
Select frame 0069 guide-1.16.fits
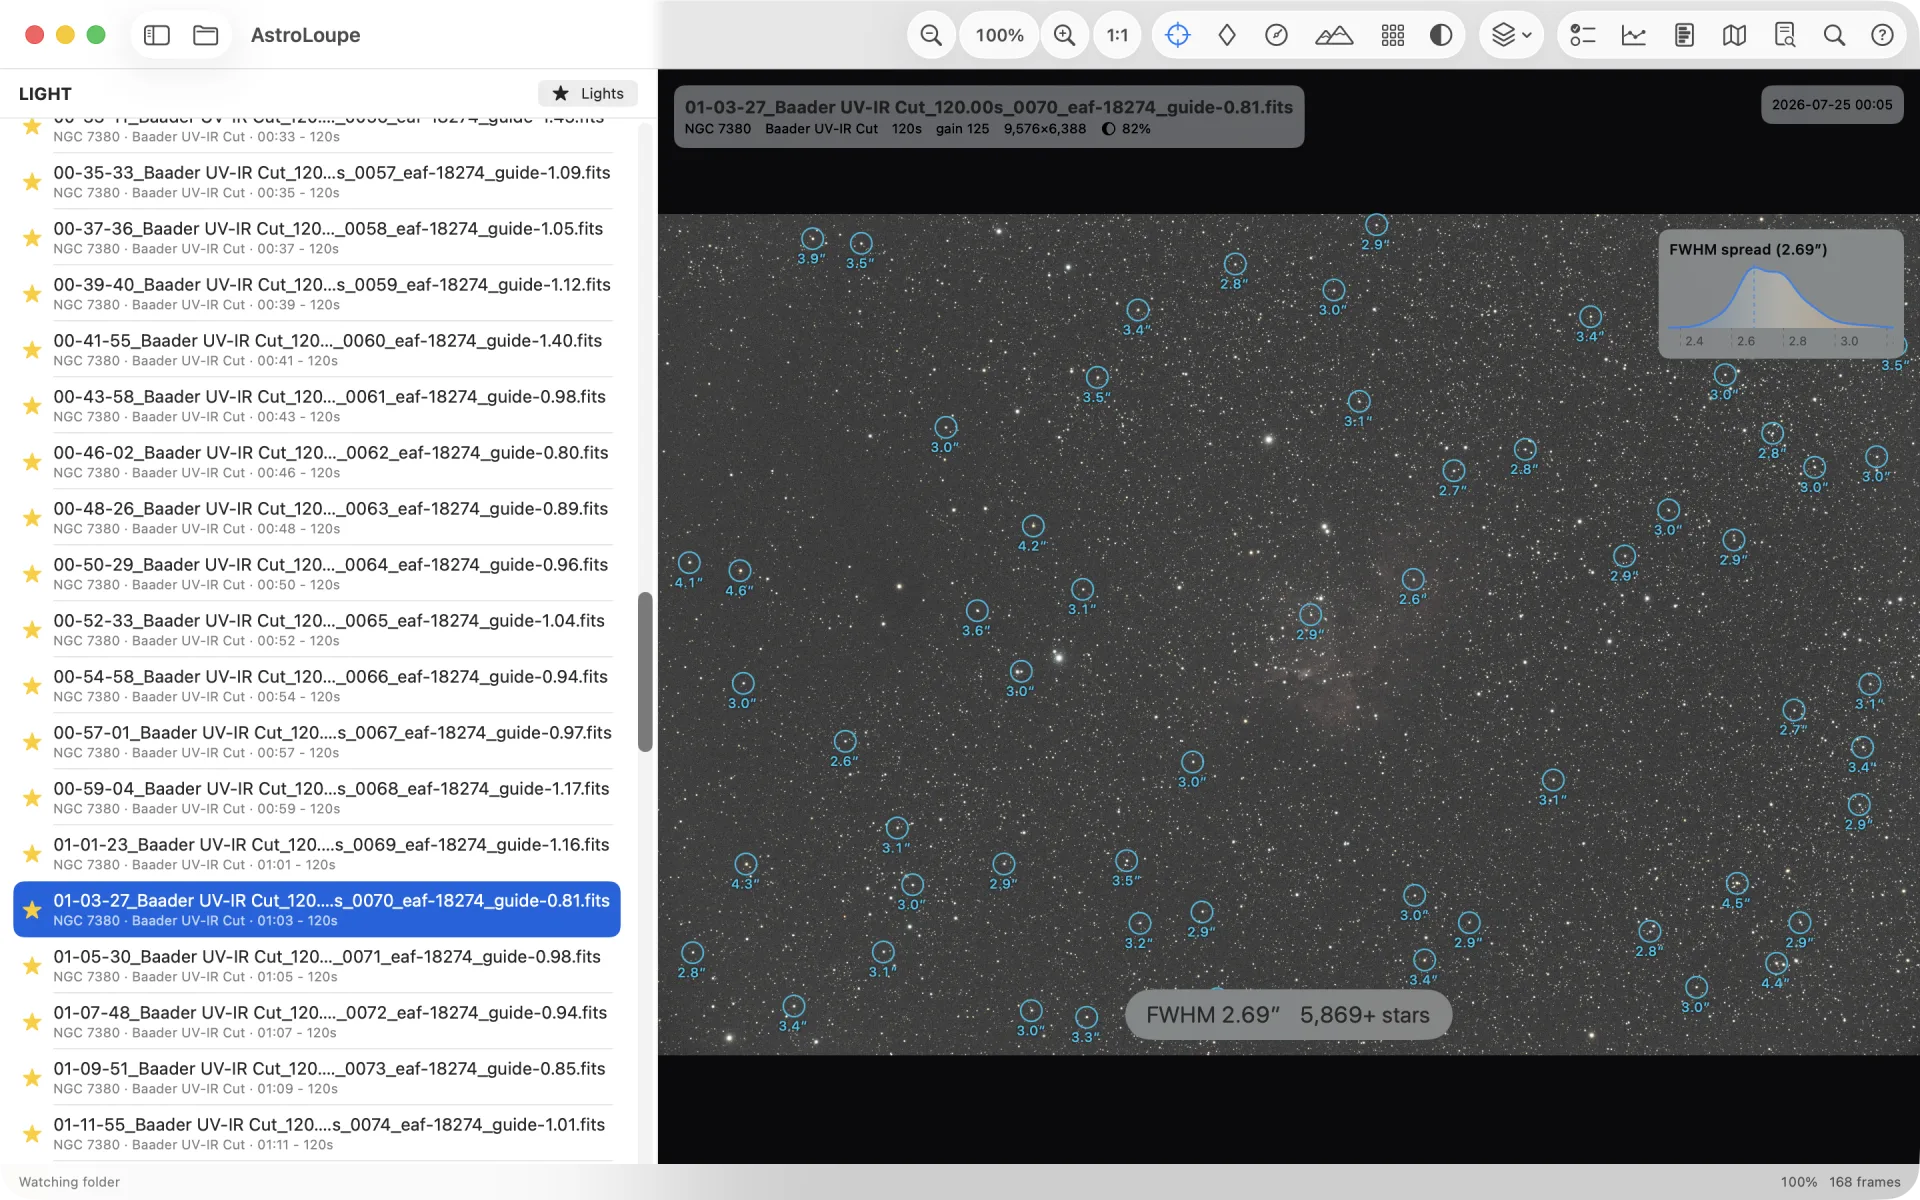point(316,853)
